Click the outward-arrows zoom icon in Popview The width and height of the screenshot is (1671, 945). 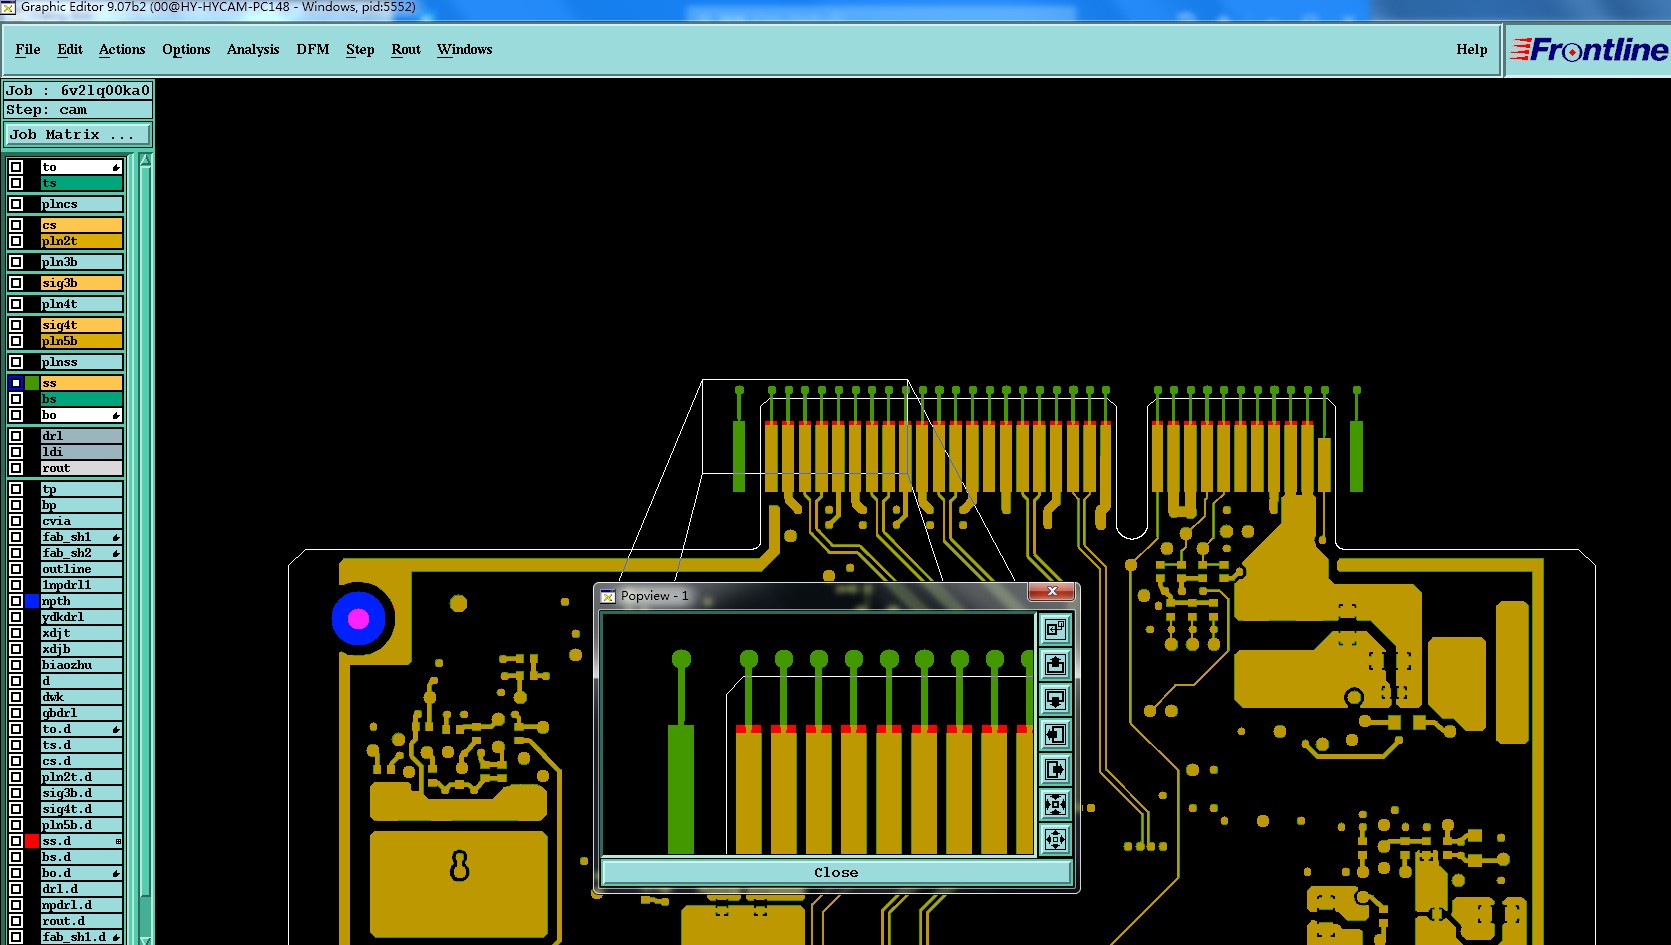[x=1055, y=839]
